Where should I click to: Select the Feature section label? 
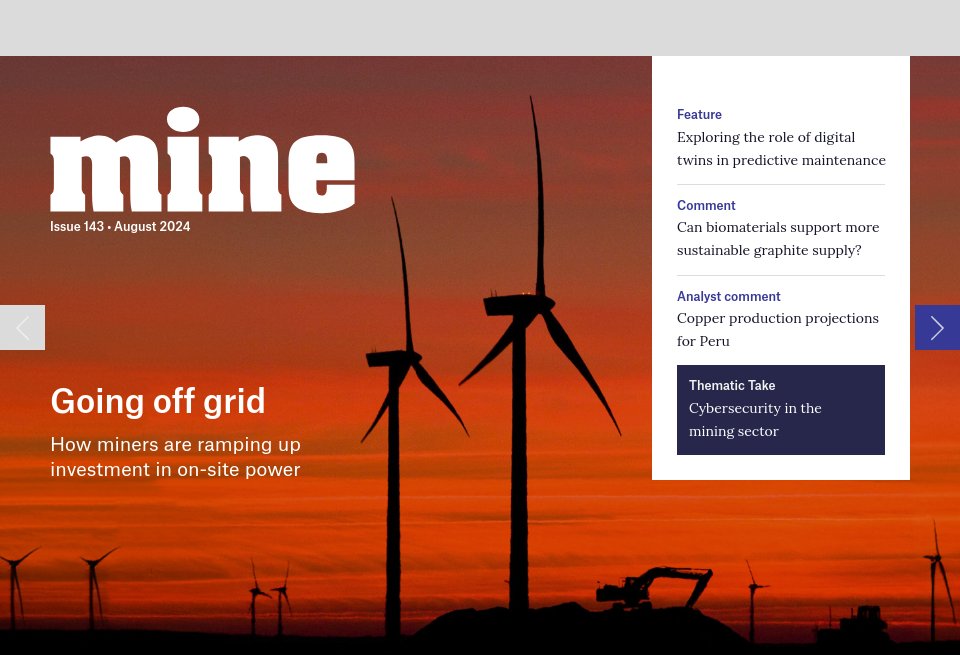[699, 114]
